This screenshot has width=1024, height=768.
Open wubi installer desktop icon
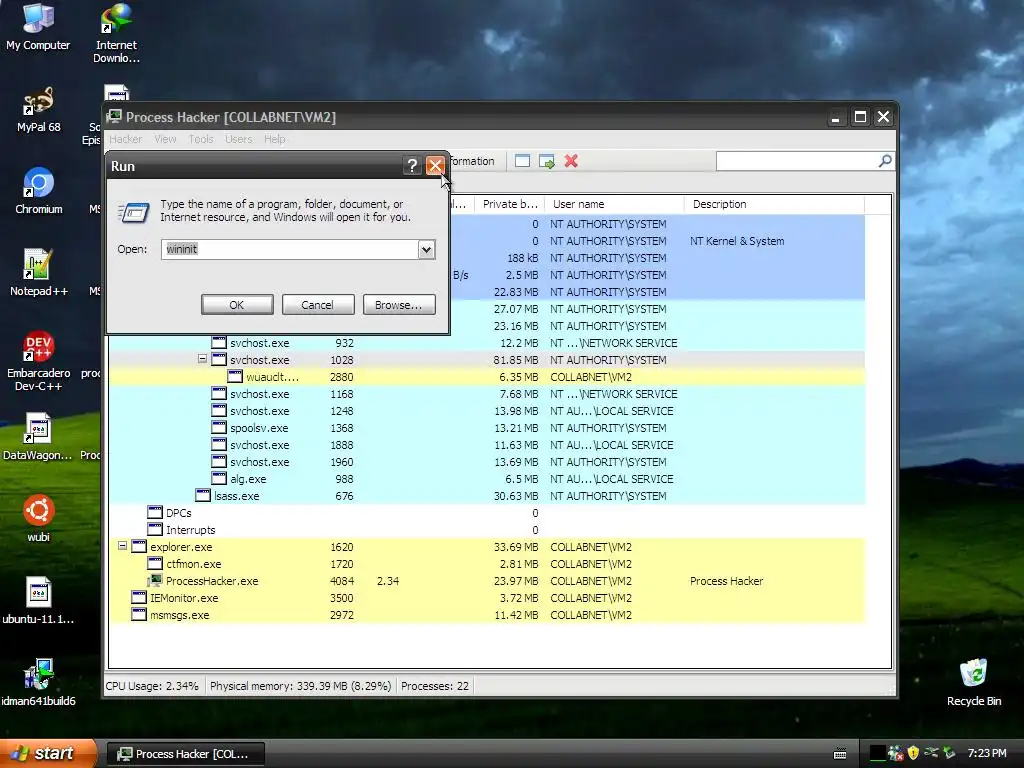coord(39,519)
